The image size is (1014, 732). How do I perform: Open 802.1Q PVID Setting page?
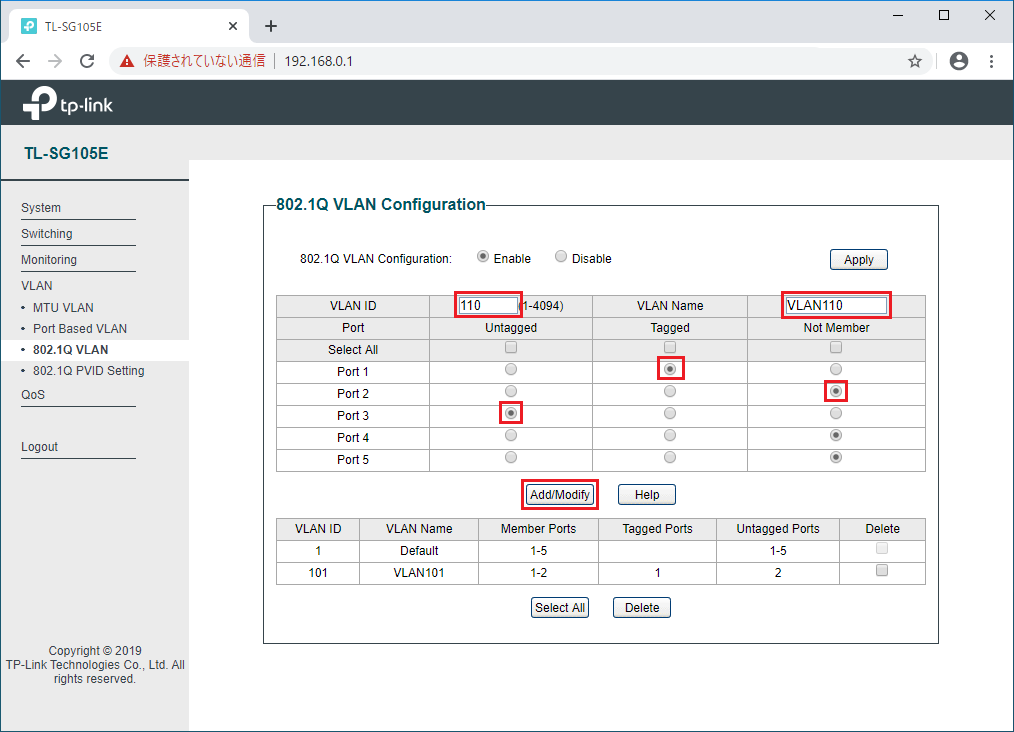click(89, 371)
